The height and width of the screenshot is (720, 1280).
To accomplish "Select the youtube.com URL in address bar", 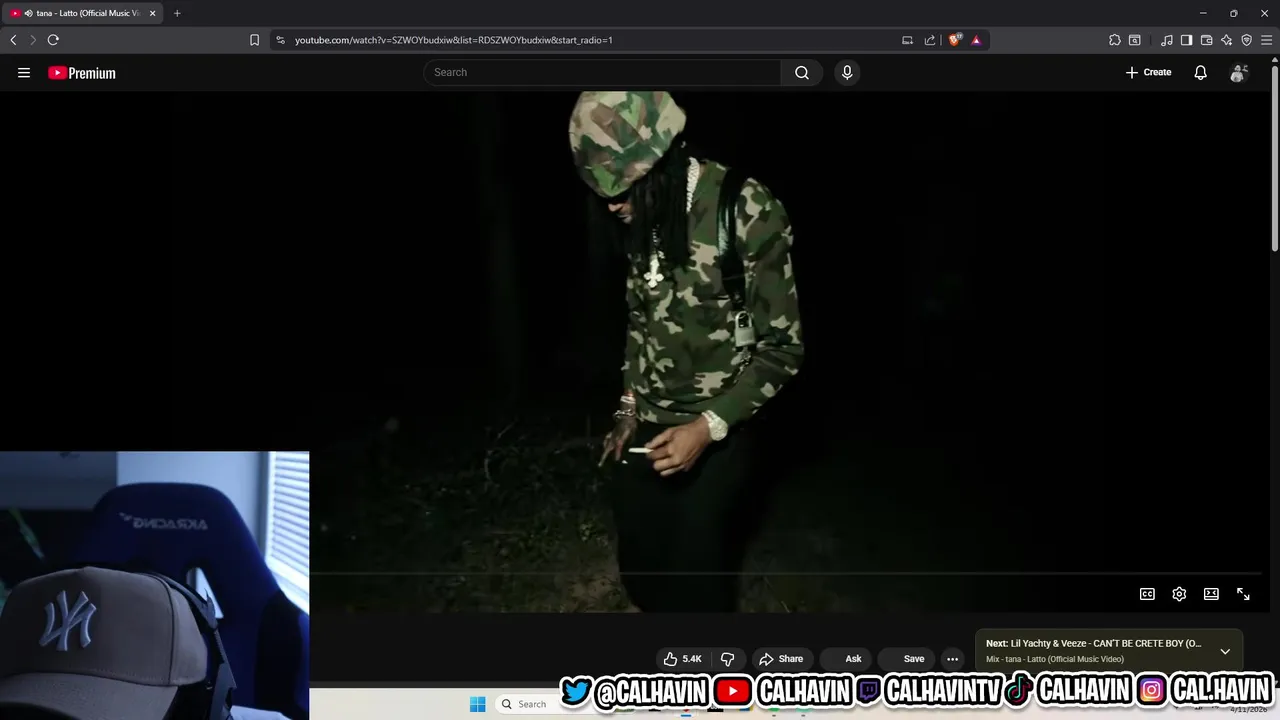I will click(x=453, y=40).
